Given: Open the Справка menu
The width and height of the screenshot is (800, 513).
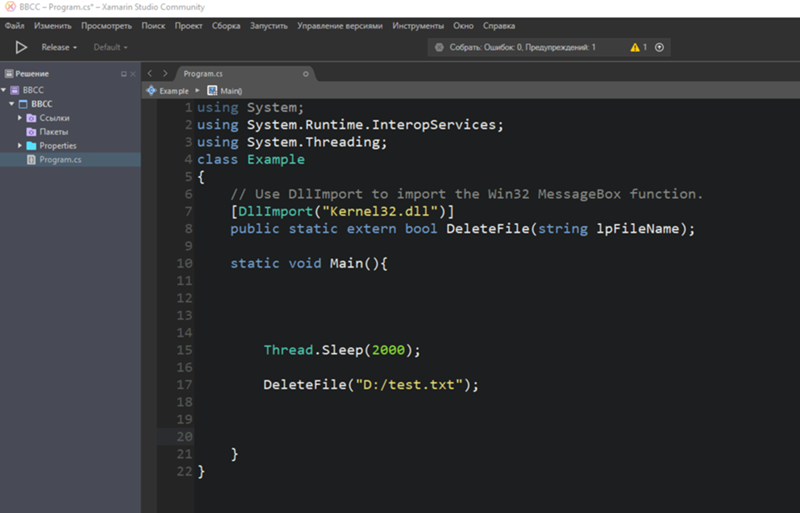Looking at the screenshot, I should [498, 26].
